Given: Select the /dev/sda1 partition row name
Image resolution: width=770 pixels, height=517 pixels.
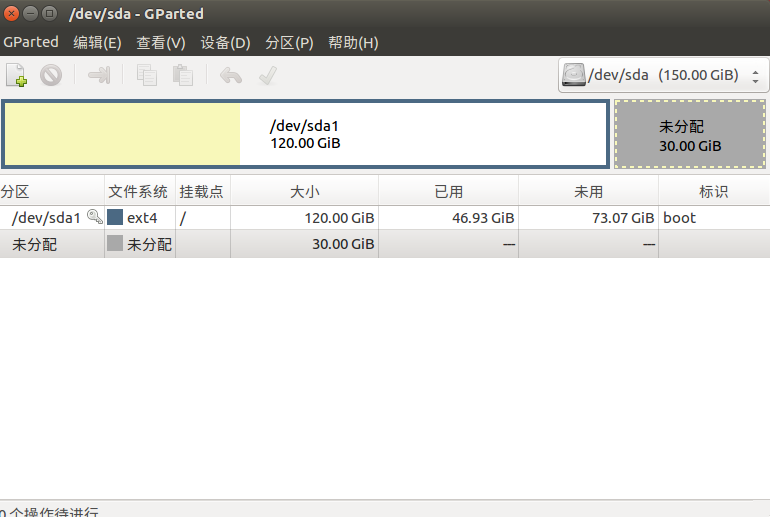Looking at the screenshot, I should click(46, 218).
